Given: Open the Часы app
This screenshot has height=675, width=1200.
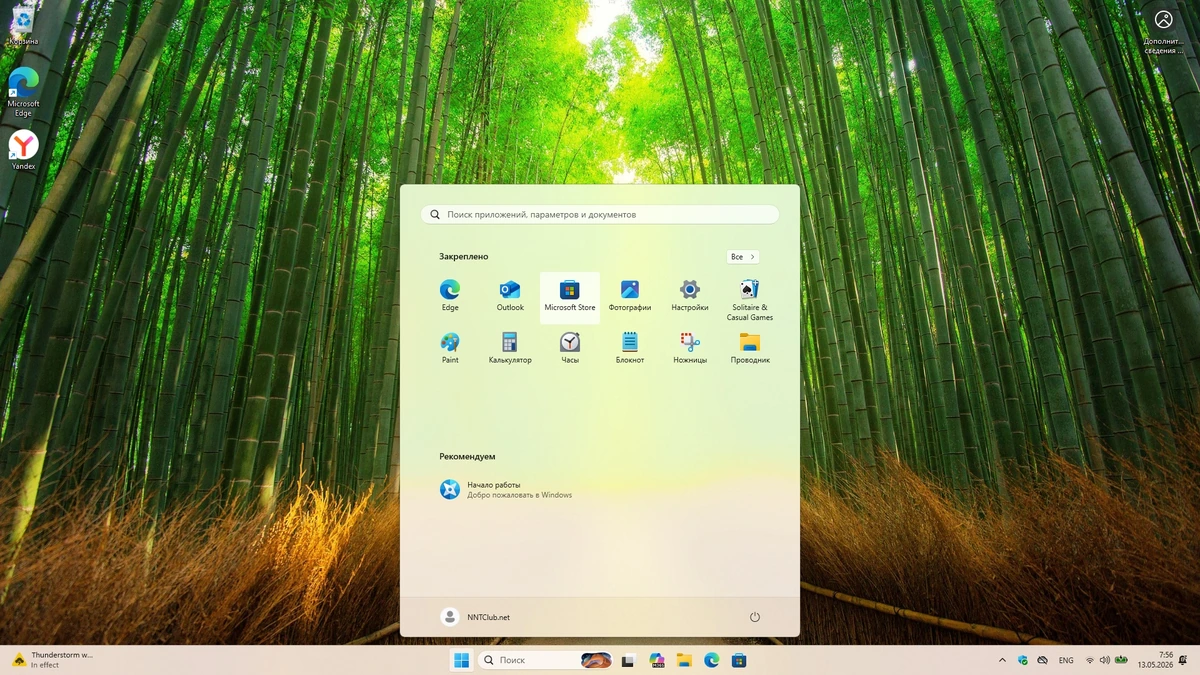Looking at the screenshot, I should tap(570, 348).
